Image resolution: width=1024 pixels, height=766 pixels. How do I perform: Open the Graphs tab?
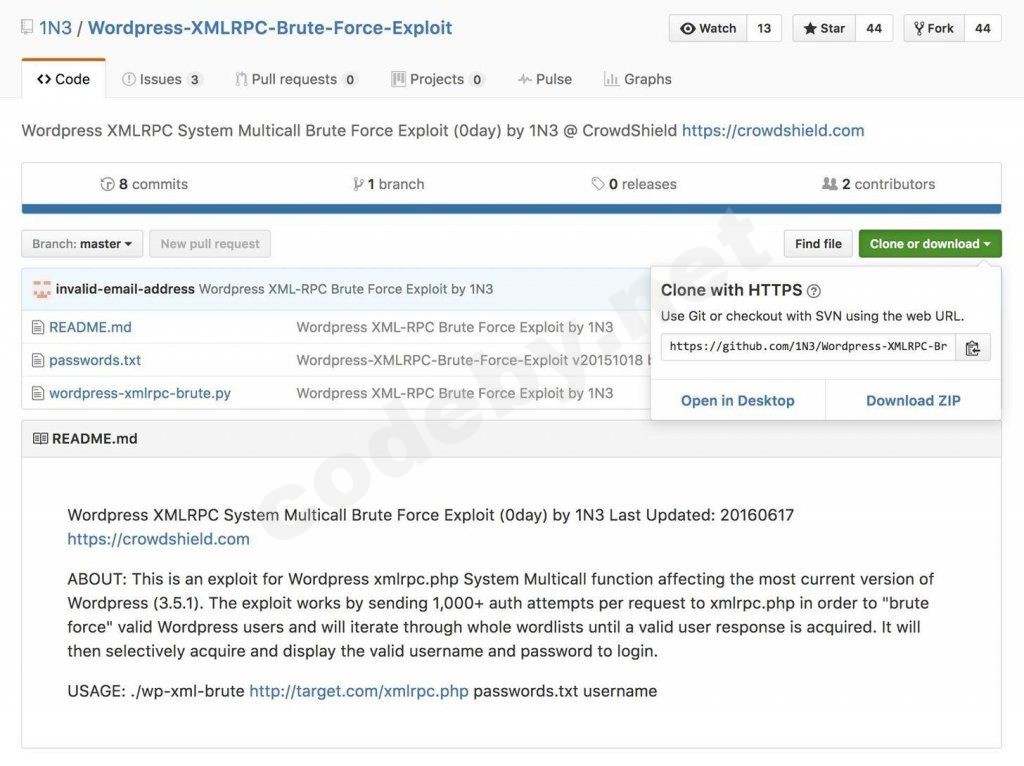[x=637, y=78]
